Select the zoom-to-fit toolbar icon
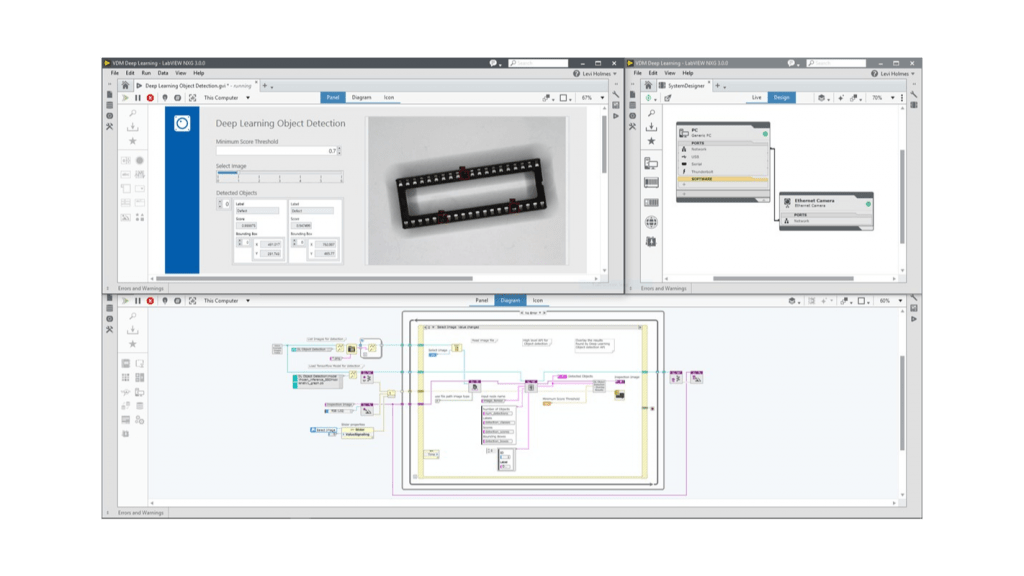 (x=192, y=96)
